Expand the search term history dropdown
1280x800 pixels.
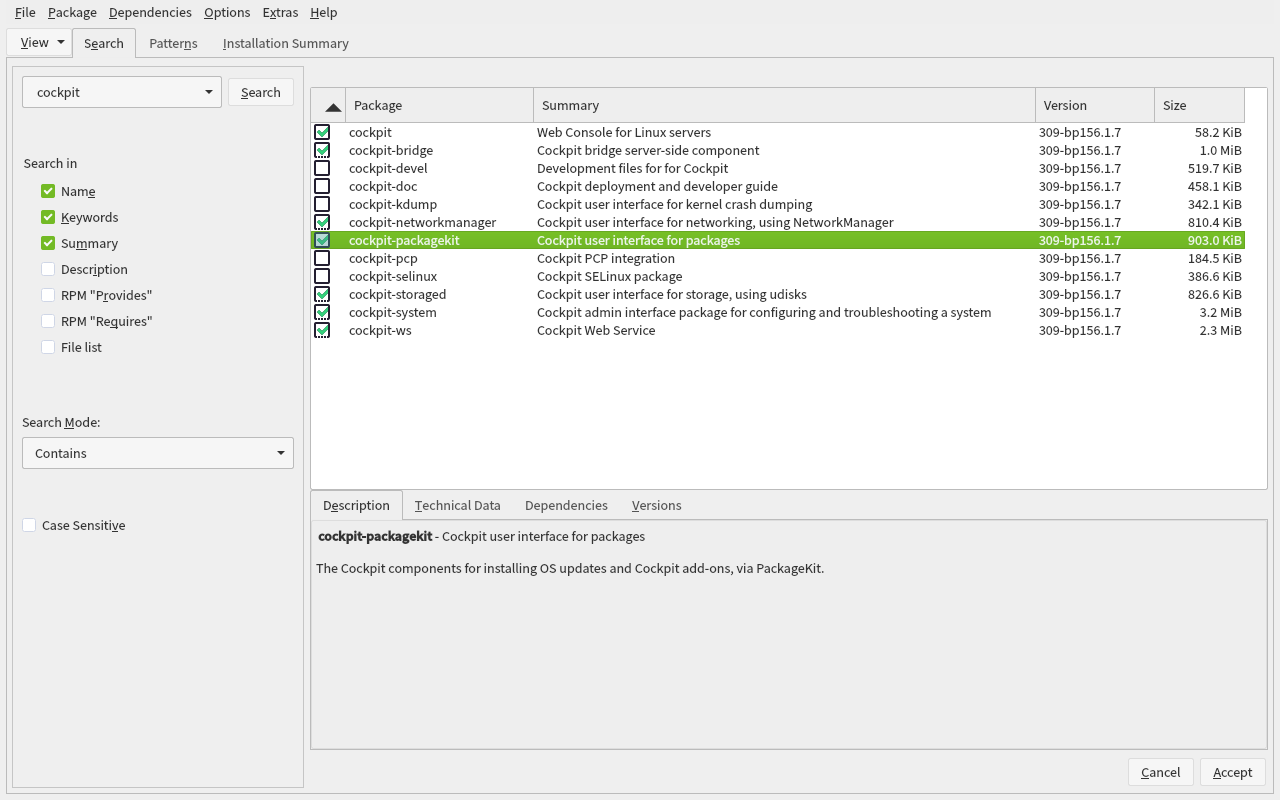[x=209, y=92]
